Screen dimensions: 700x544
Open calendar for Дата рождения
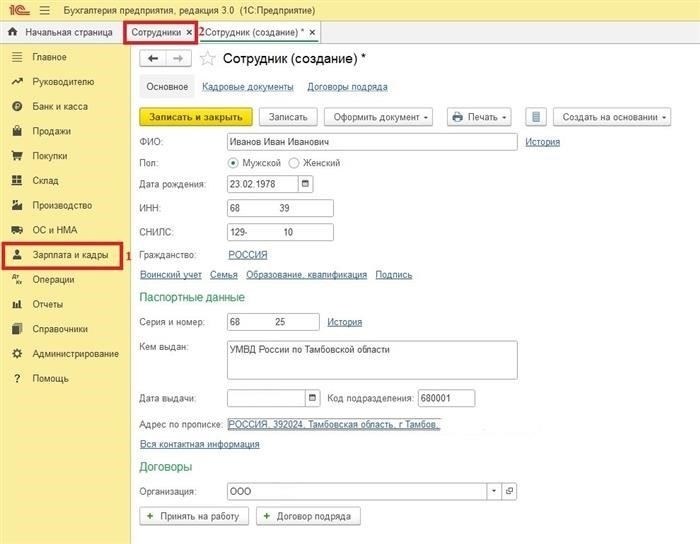305,184
